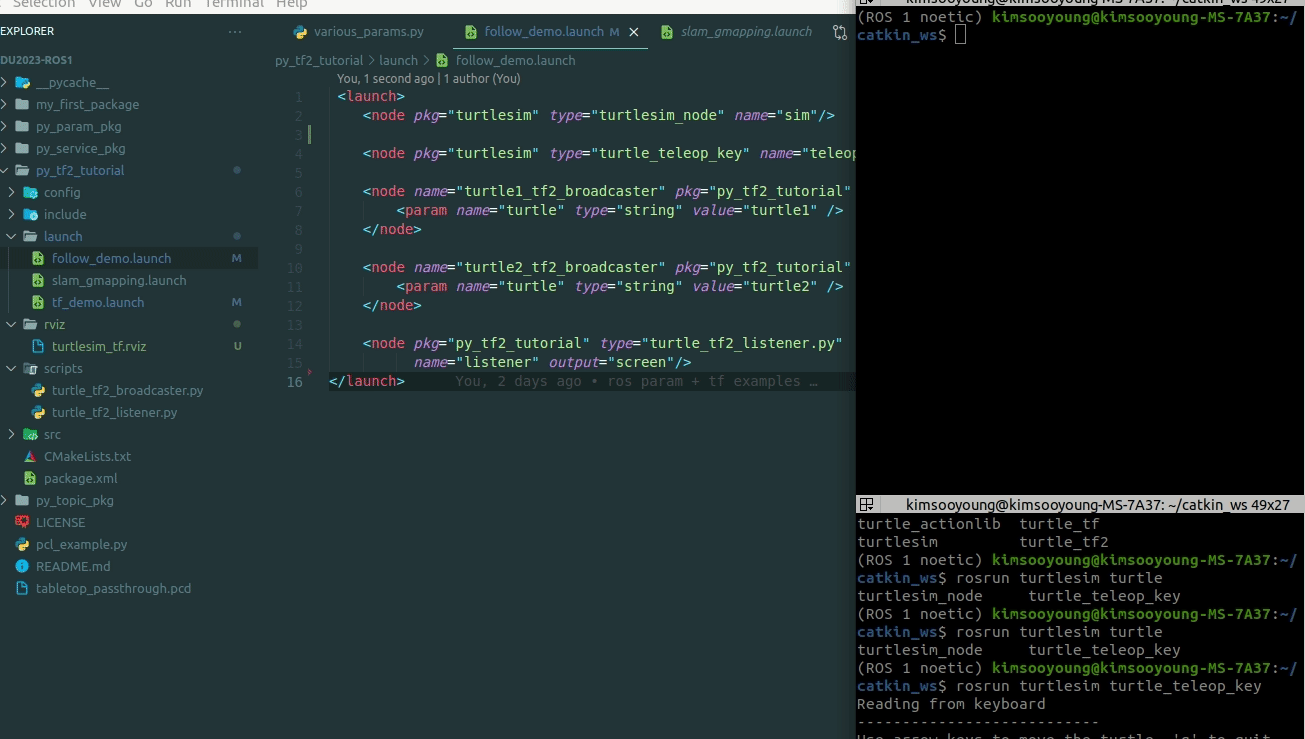1305x739 pixels.
Task: Open the Help menu
Action: click(x=292, y=4)
